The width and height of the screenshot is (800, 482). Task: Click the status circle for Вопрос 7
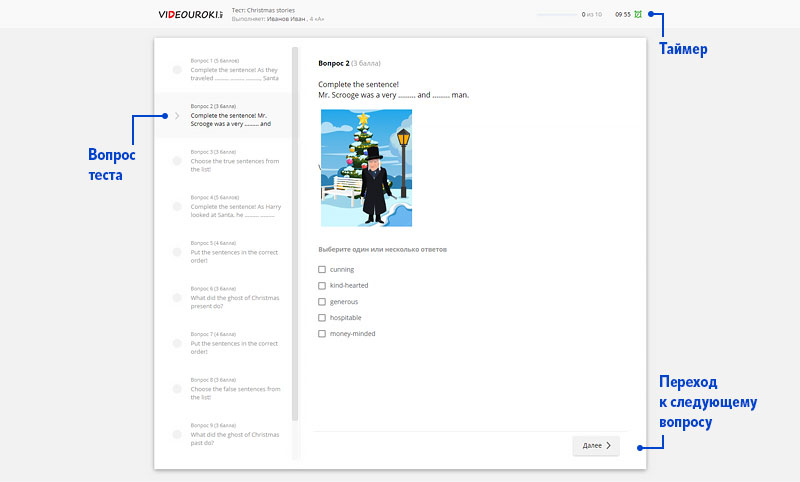pyautogui.click(x=177, y=343)
